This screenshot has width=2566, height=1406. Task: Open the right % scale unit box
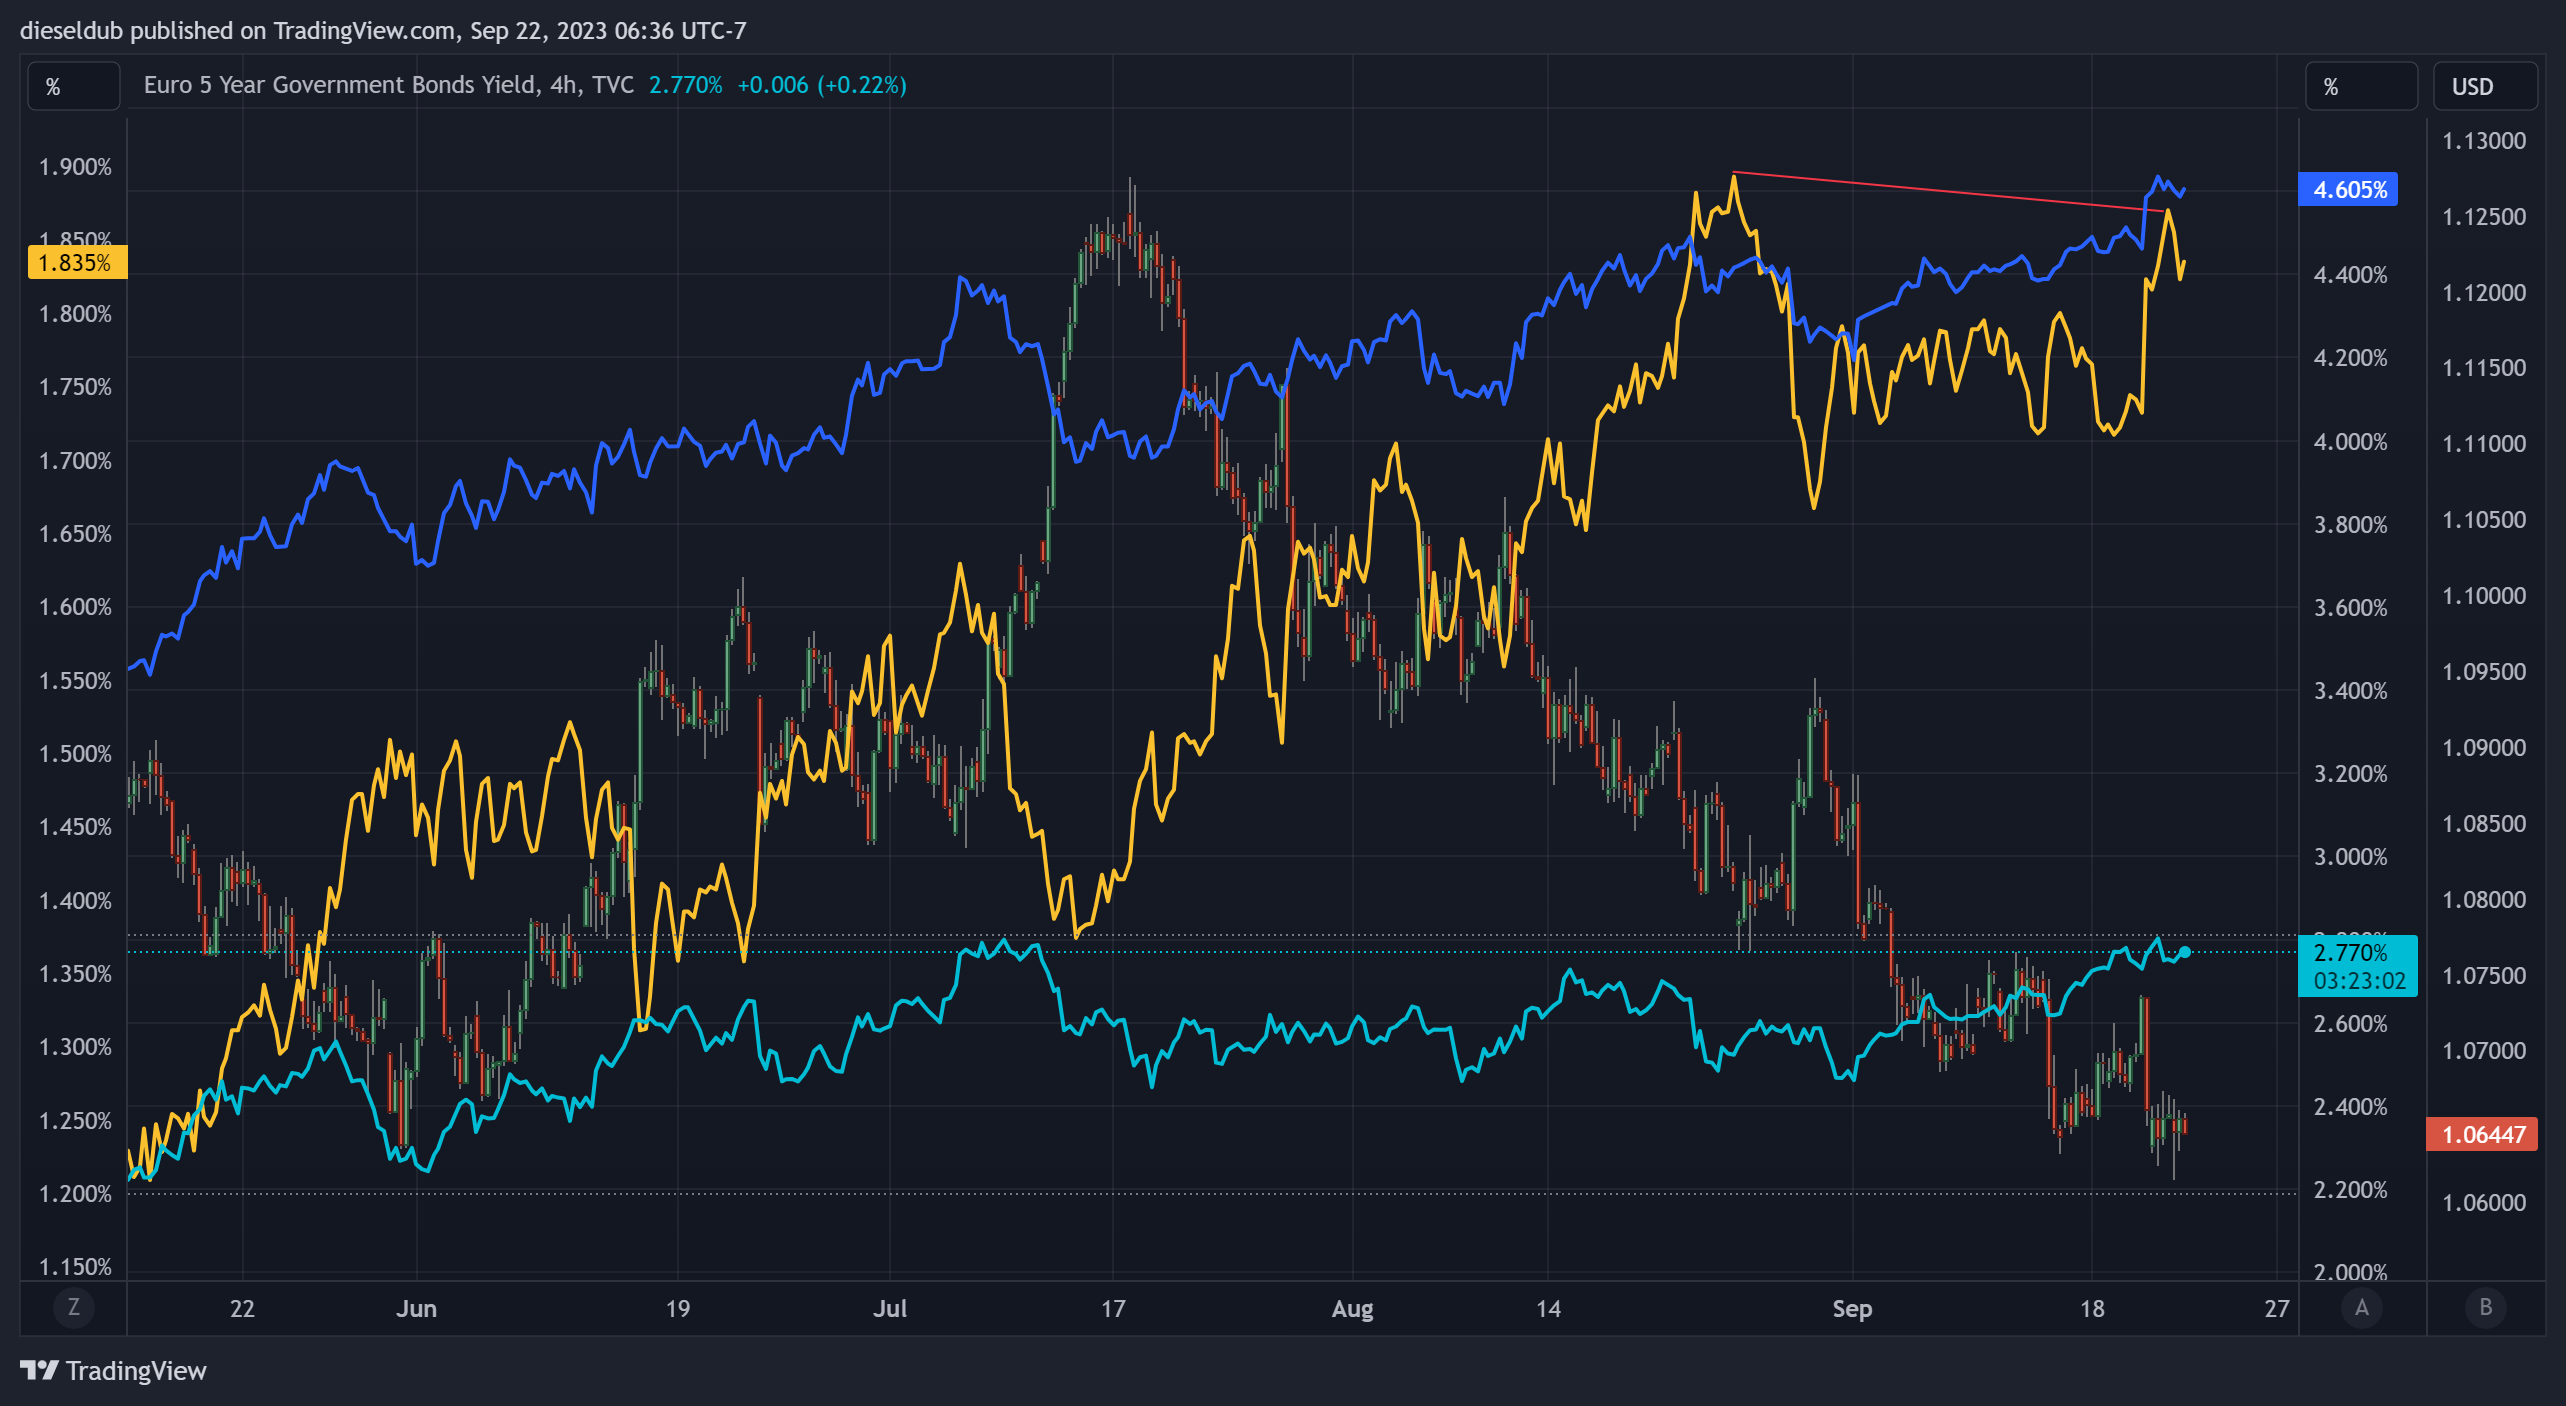coord(2361,86)
